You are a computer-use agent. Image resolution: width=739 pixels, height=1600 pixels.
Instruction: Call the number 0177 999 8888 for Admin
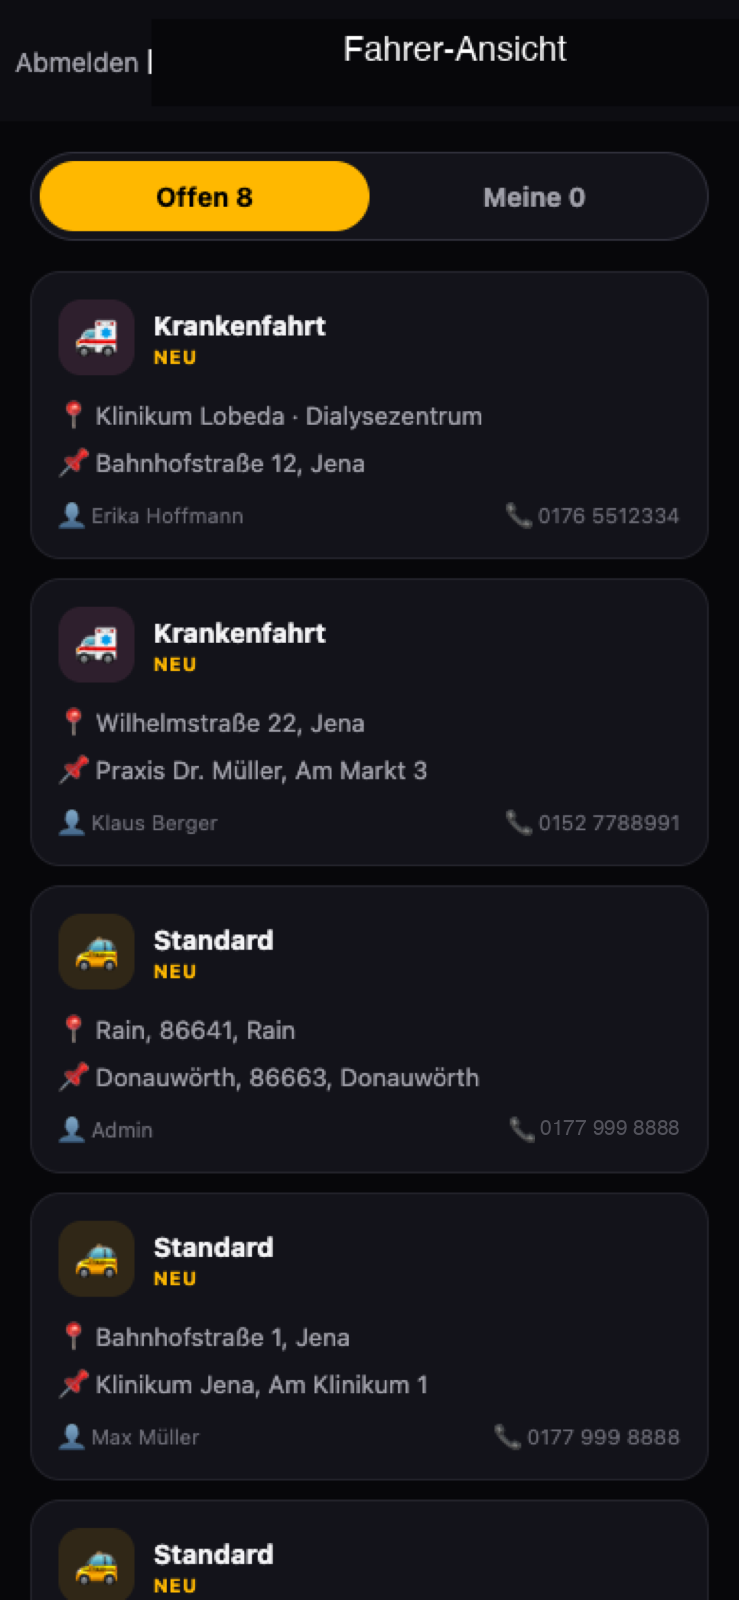tap(595, 1128)
